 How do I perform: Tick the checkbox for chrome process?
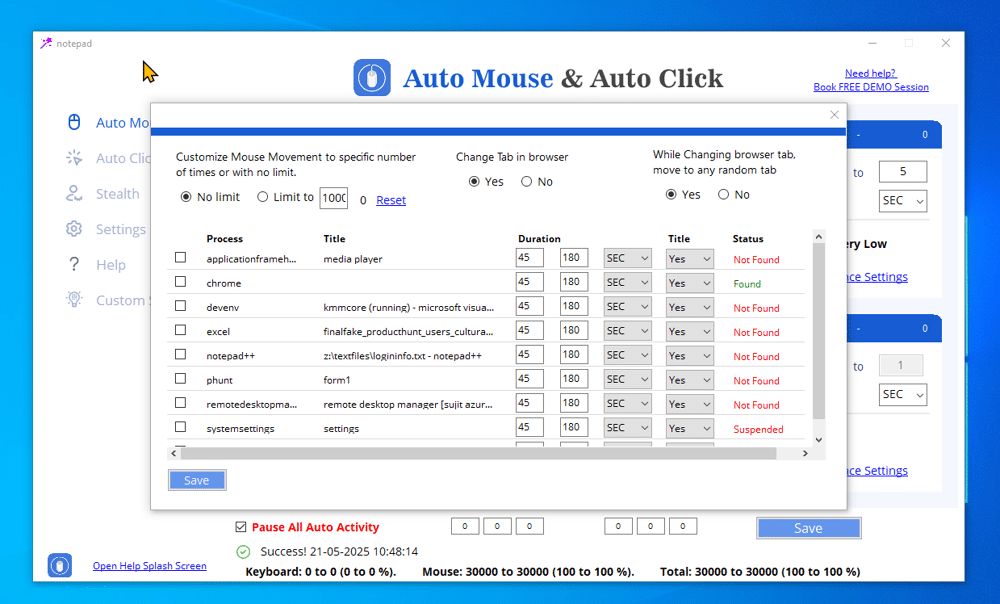point(181,282)
